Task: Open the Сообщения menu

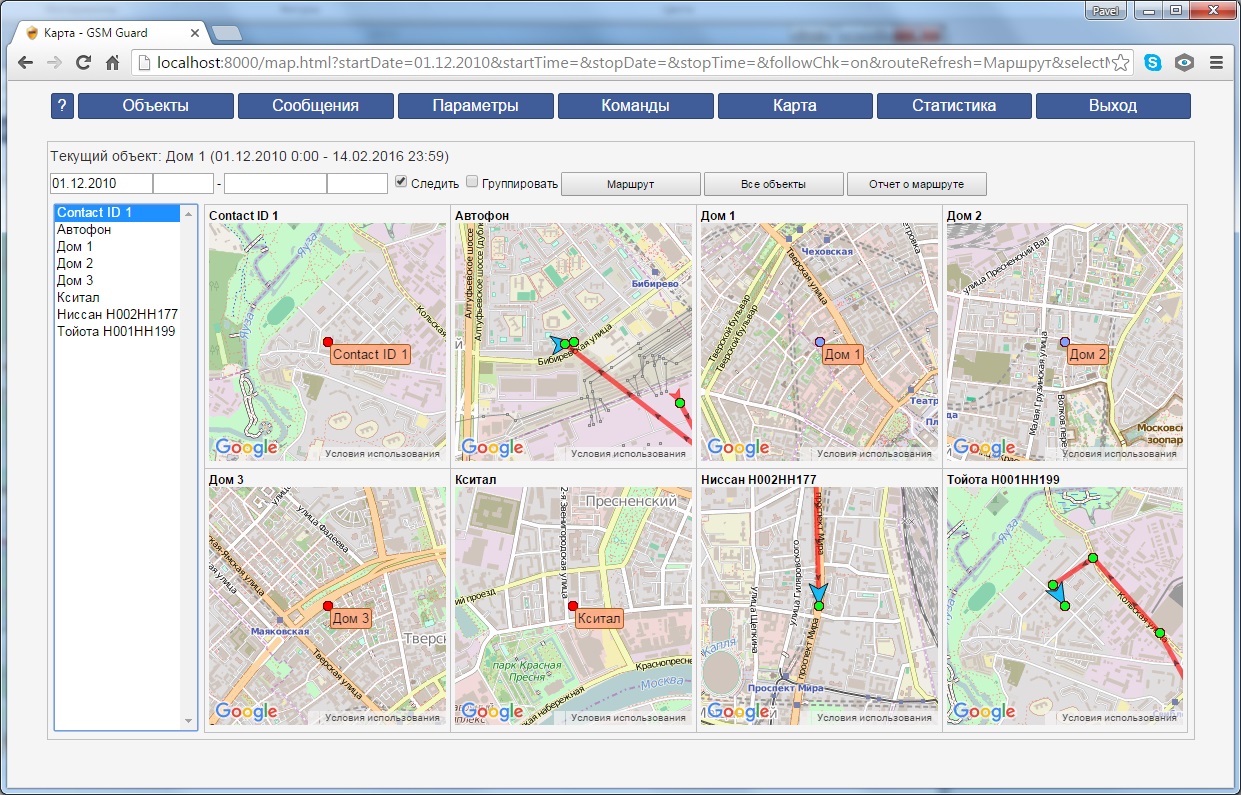Action: (315, 106)
